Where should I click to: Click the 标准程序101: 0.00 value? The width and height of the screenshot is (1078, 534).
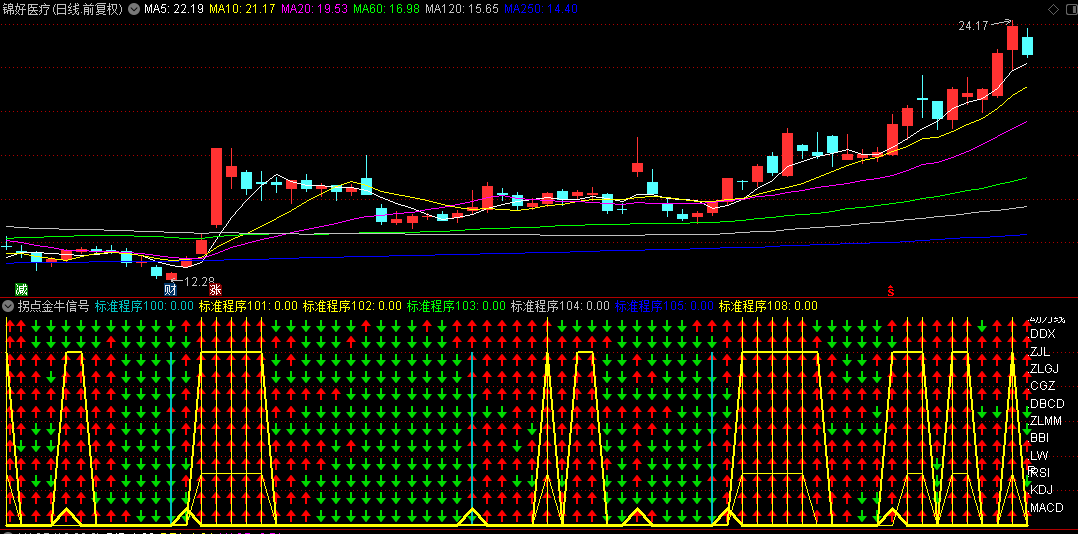tap(248, 306)
